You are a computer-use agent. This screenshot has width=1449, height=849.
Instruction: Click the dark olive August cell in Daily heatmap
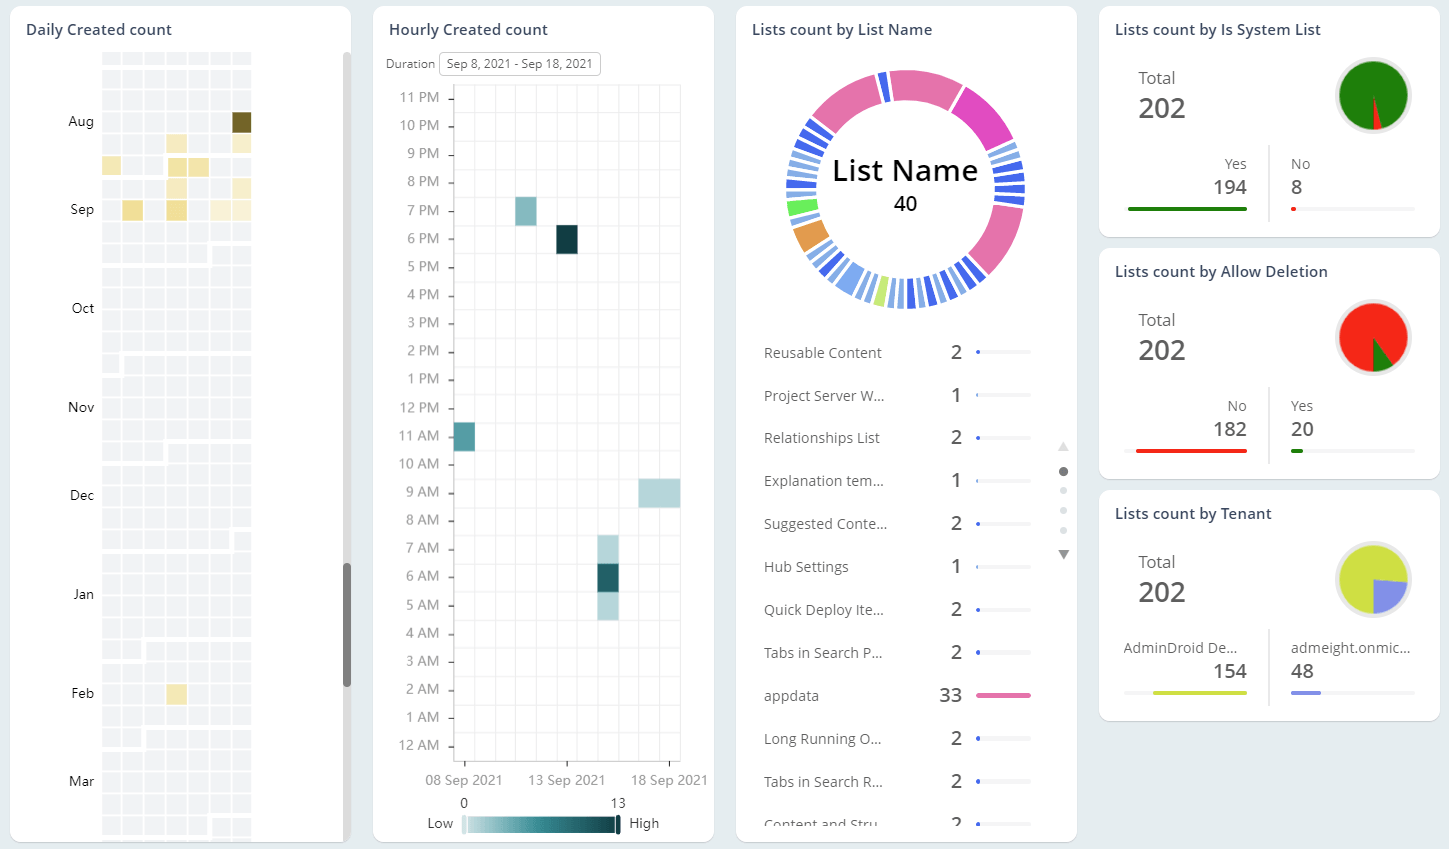239,121
